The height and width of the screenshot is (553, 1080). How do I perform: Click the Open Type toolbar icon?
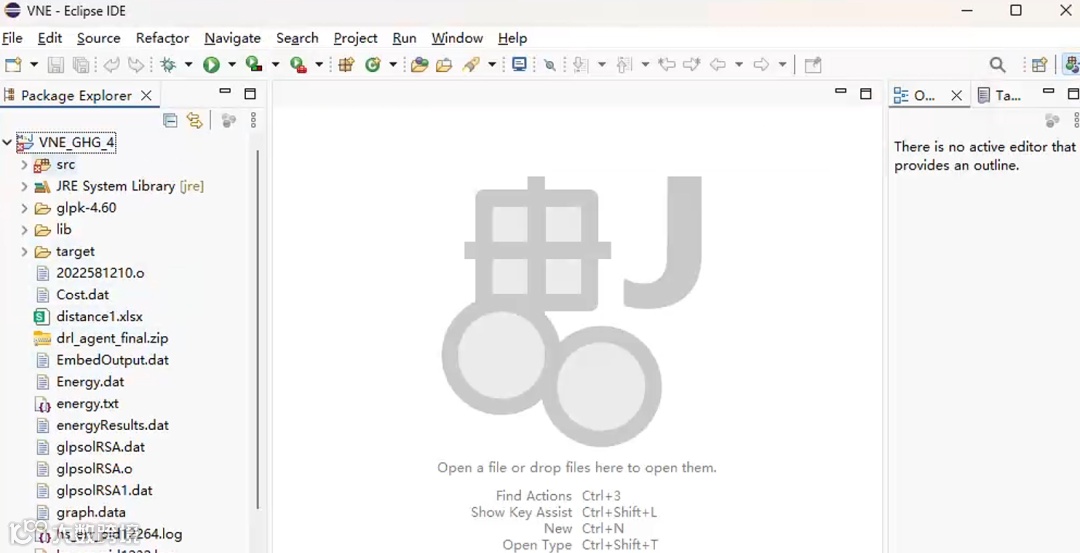[x=419, y=65]
